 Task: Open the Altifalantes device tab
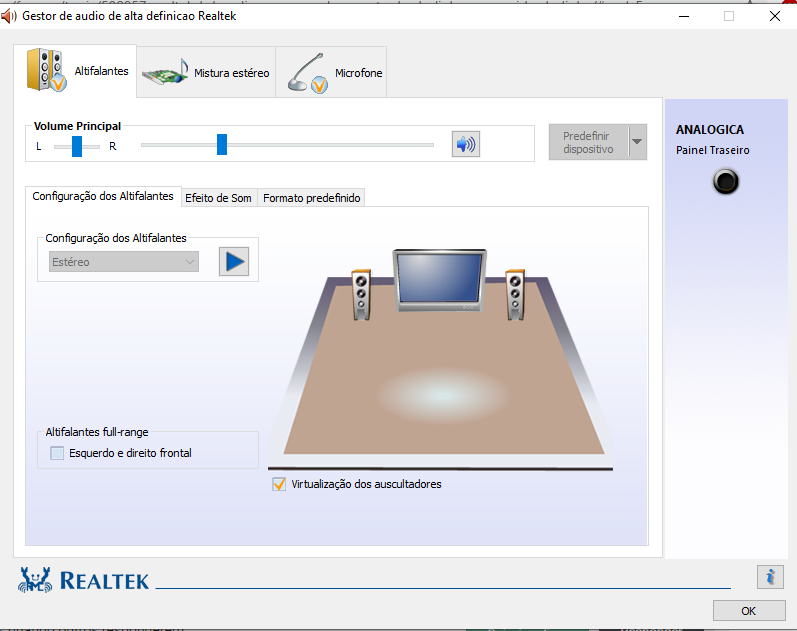(75, 71)
